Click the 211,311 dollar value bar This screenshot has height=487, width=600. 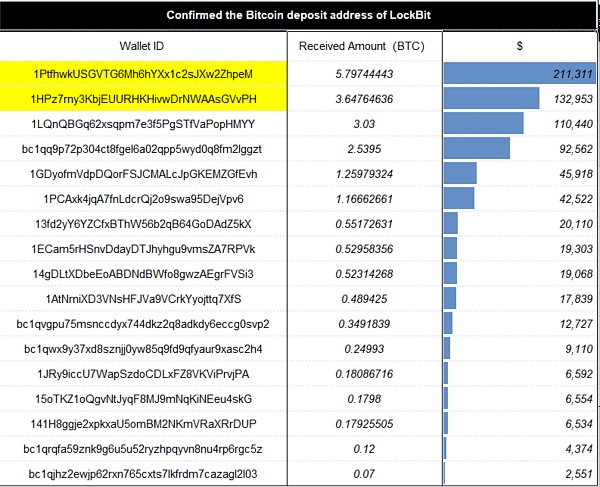click(519, 74)
